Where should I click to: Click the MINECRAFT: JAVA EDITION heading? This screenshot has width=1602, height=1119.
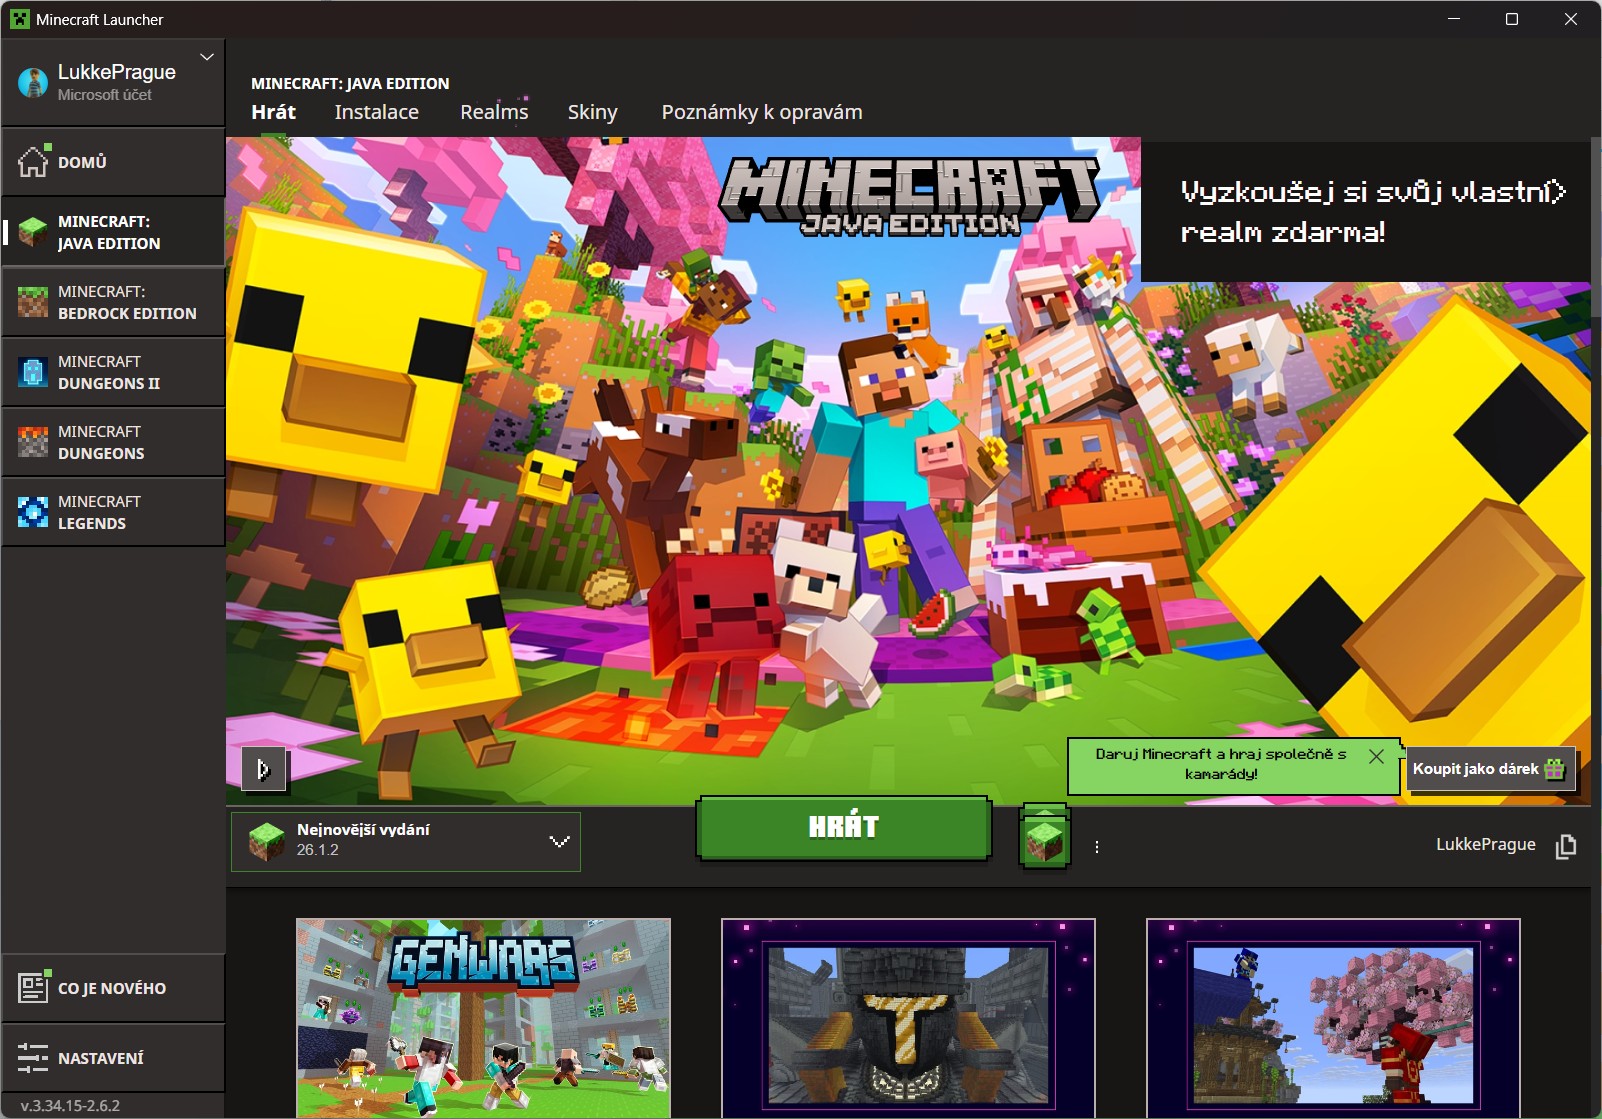[350, 83]
